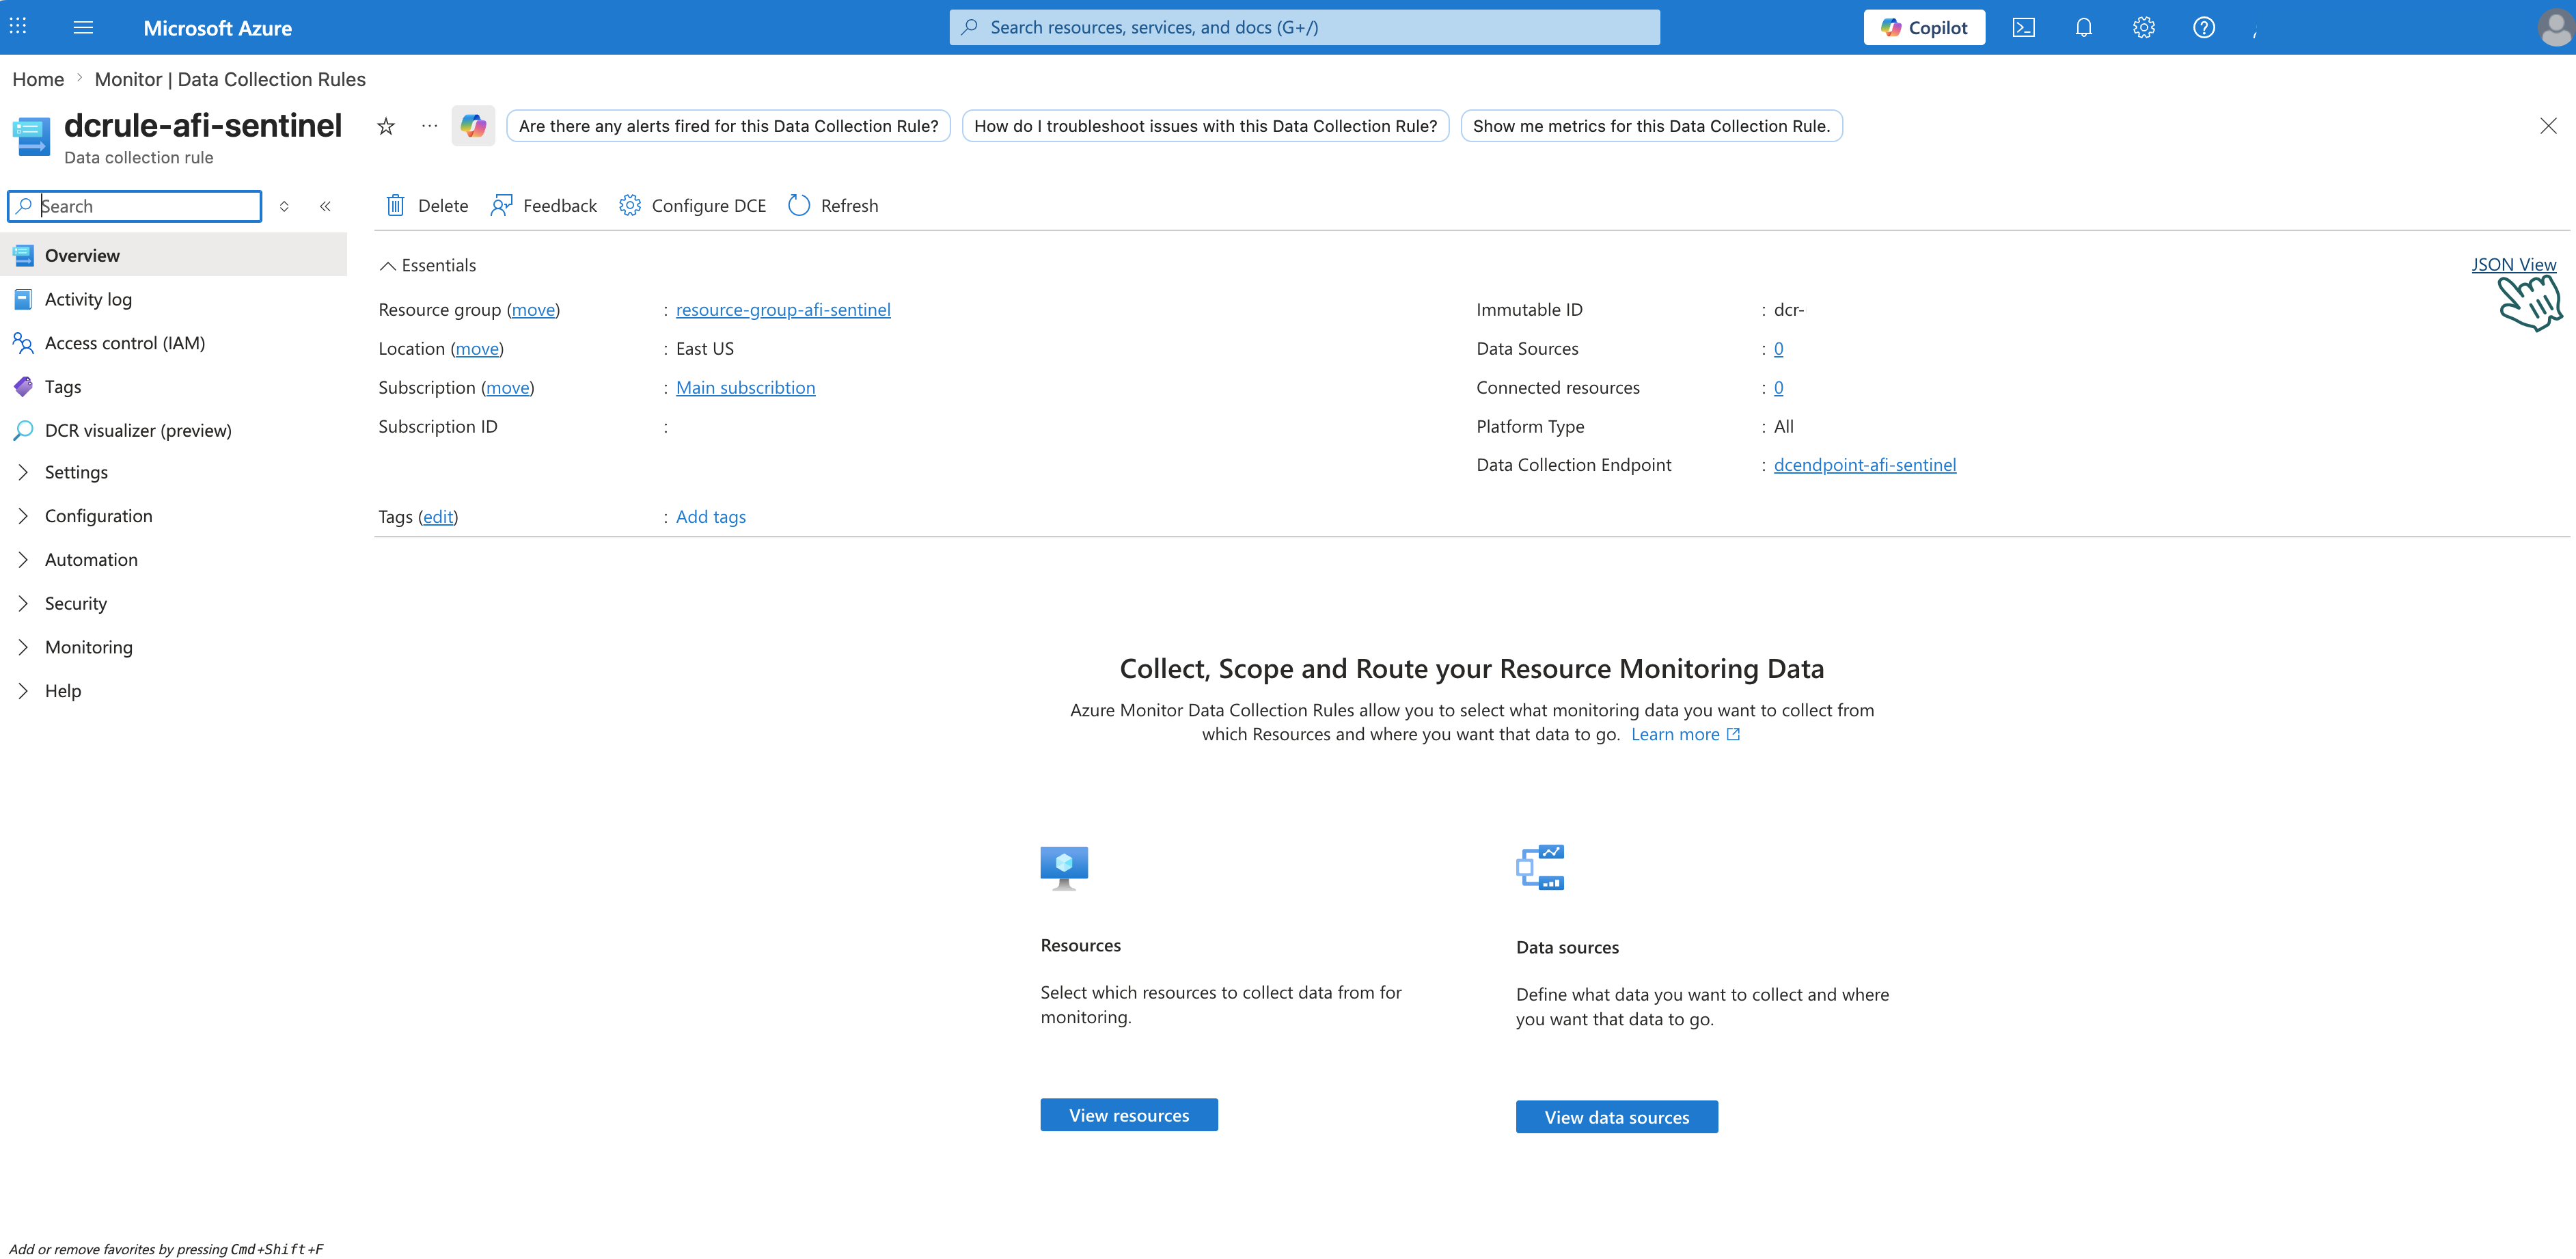Viewport: 2576px width, 1259px height.
Task: Collapse the left navigation menu with double chevron
Action: pos(325,206)
